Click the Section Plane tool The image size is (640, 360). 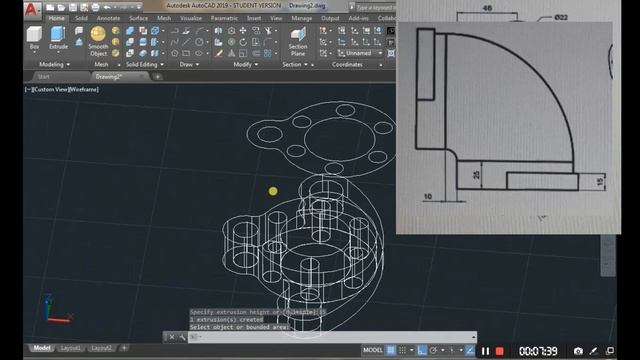(298, 42)
